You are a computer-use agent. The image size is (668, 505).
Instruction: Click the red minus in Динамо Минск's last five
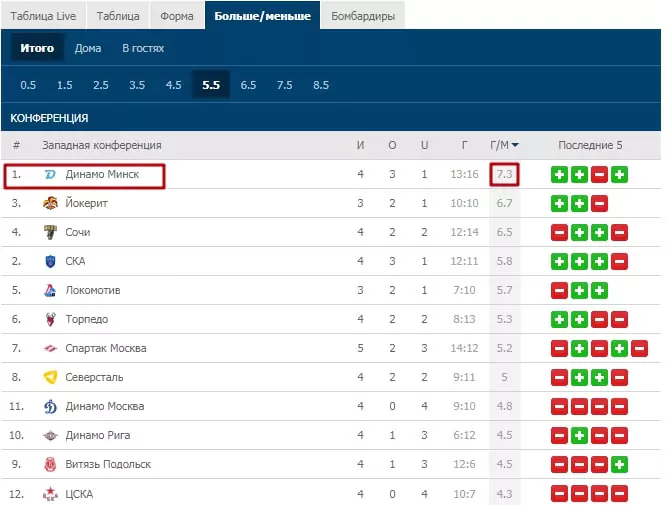tap(599, 175)
